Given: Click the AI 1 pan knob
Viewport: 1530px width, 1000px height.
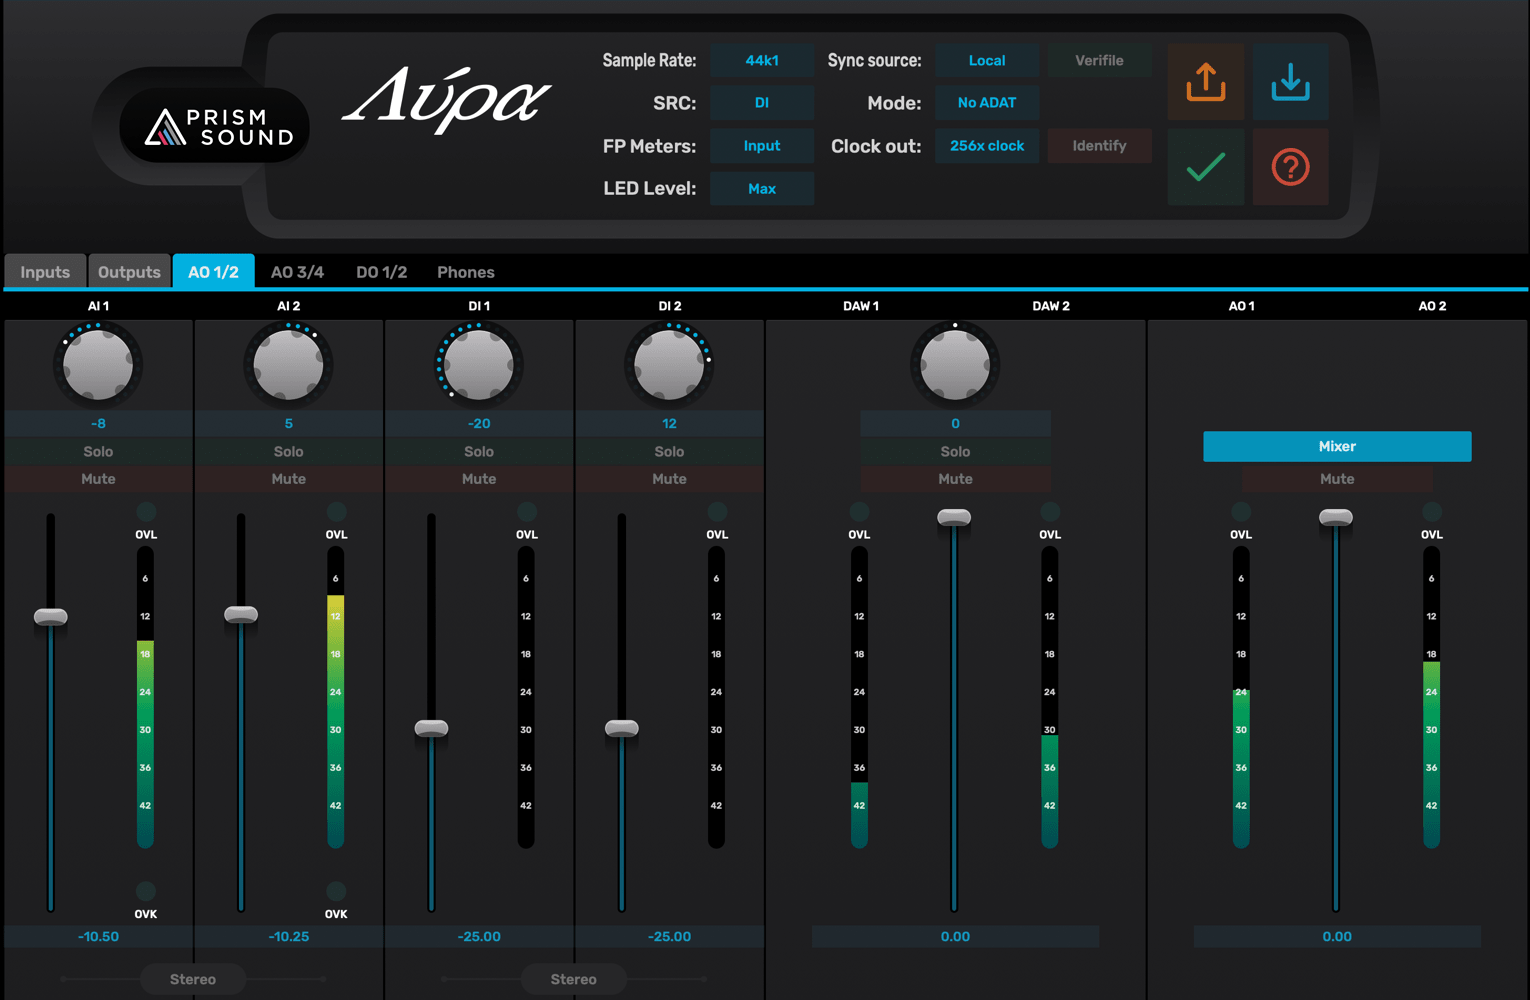Looking at the screenshot, I should [x=98, y=365].
